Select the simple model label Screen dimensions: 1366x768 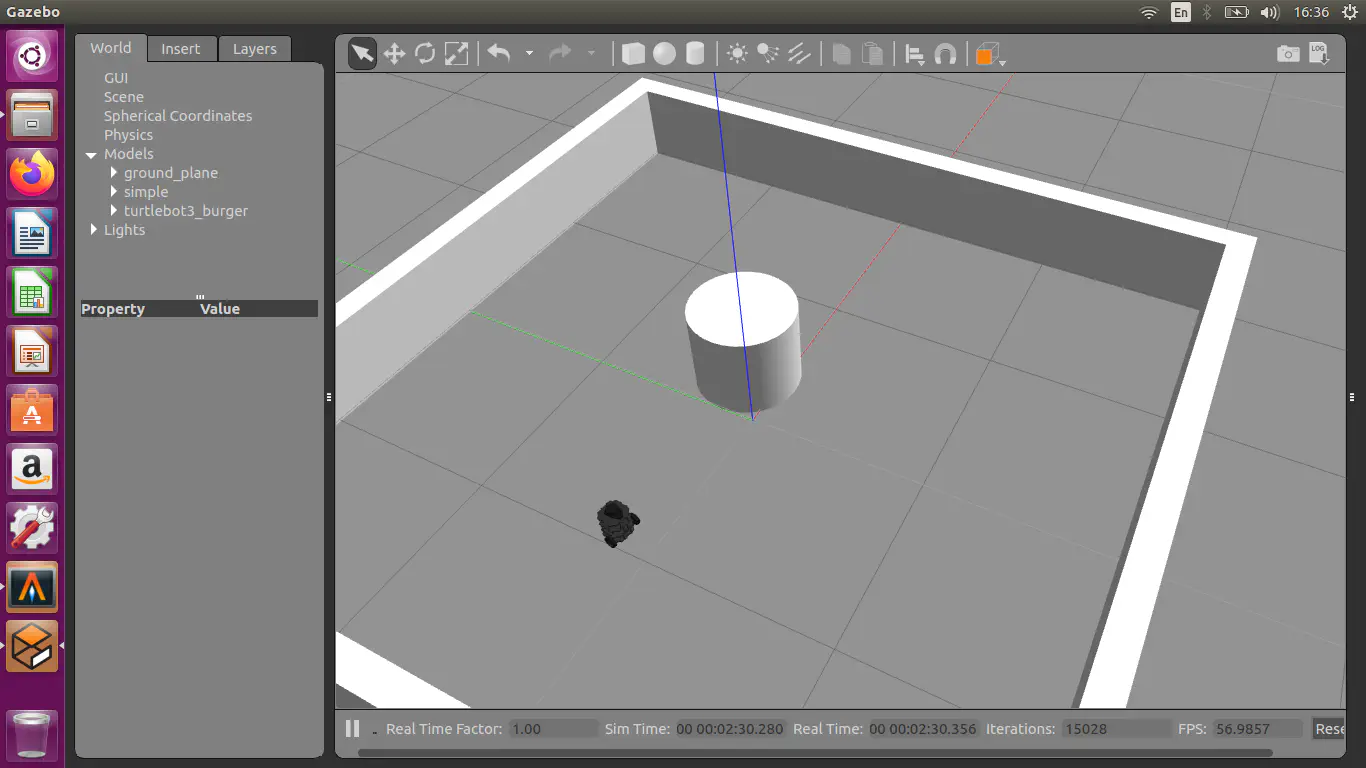click(146, 192)
